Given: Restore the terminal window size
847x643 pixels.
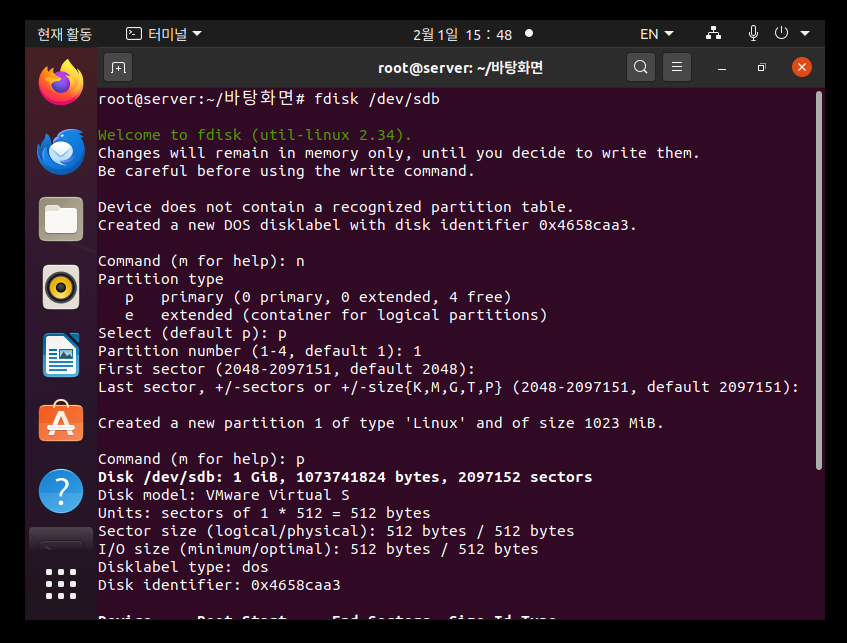Looking at the screenshot, I should tap(761, 67).
